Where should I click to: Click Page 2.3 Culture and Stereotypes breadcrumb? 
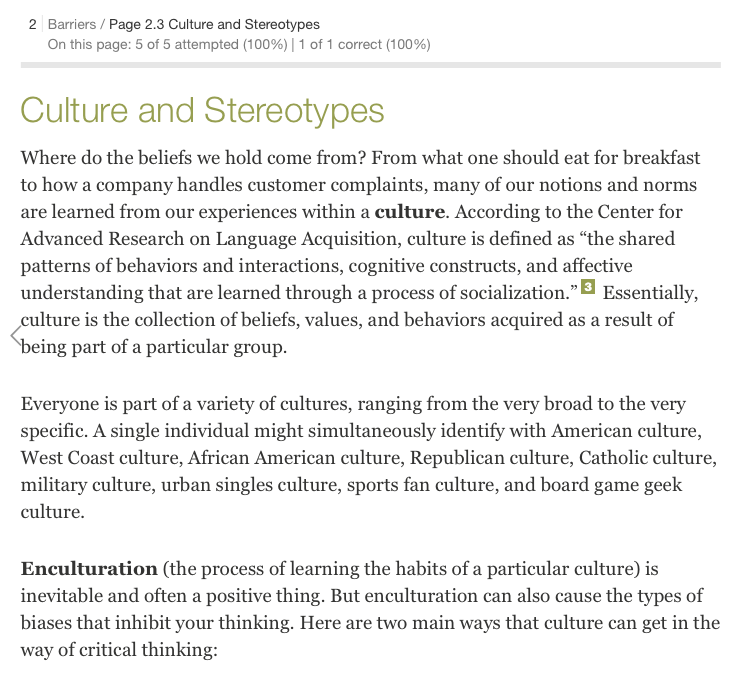[214, 24]
